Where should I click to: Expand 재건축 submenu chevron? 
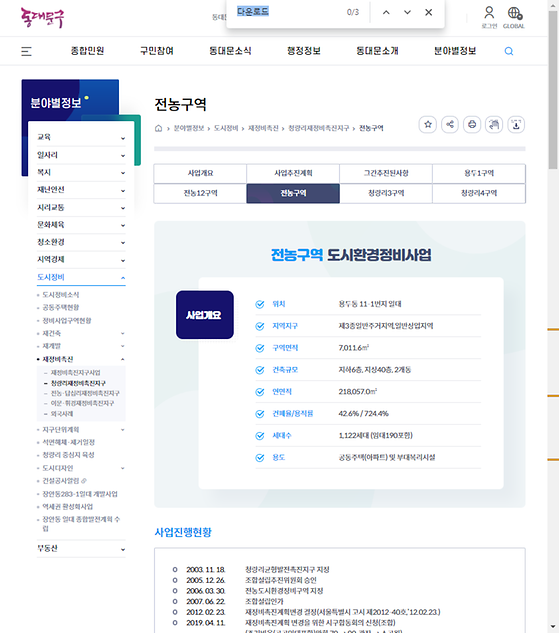(x=122, y=333)
